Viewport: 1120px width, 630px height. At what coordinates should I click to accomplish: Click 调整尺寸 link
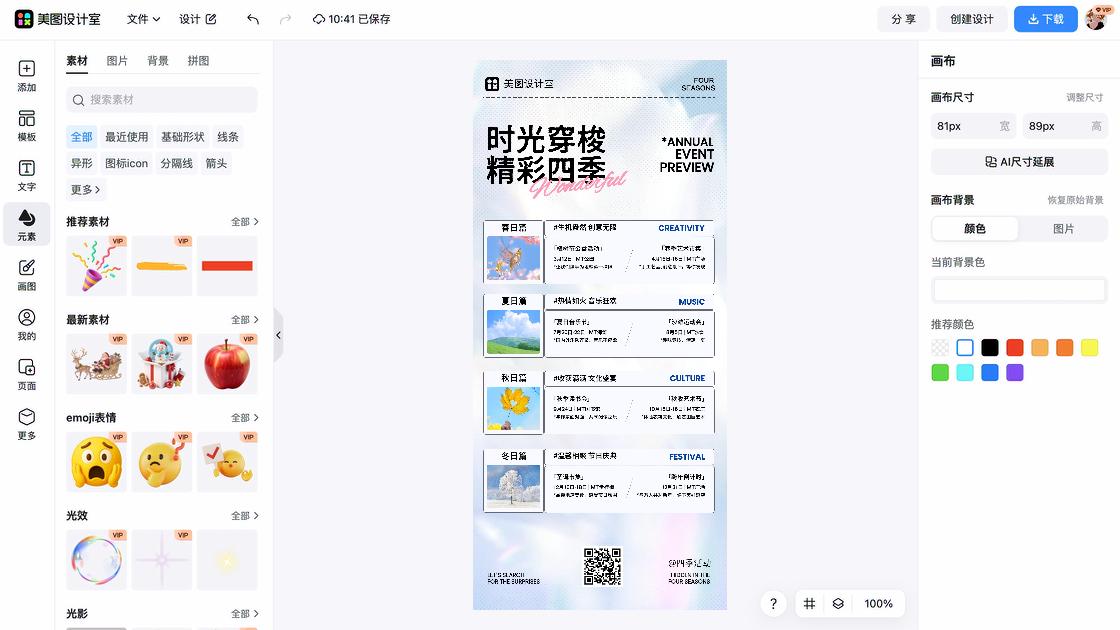pos(1084,97)
